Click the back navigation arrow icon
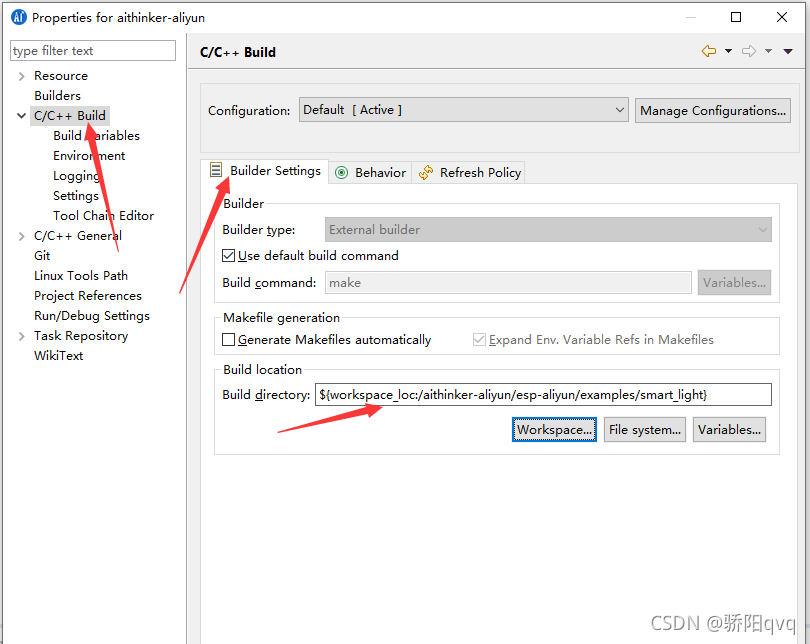Viewport: 810px width, 644px height. pos(709,51)
